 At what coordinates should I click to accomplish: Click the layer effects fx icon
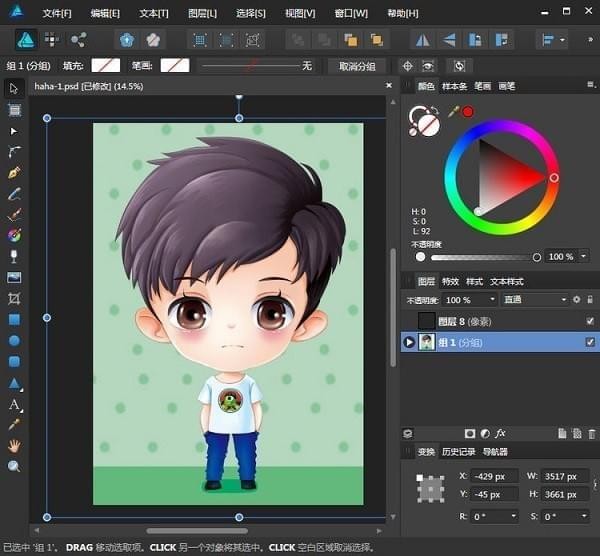click(x=501, y=434)
